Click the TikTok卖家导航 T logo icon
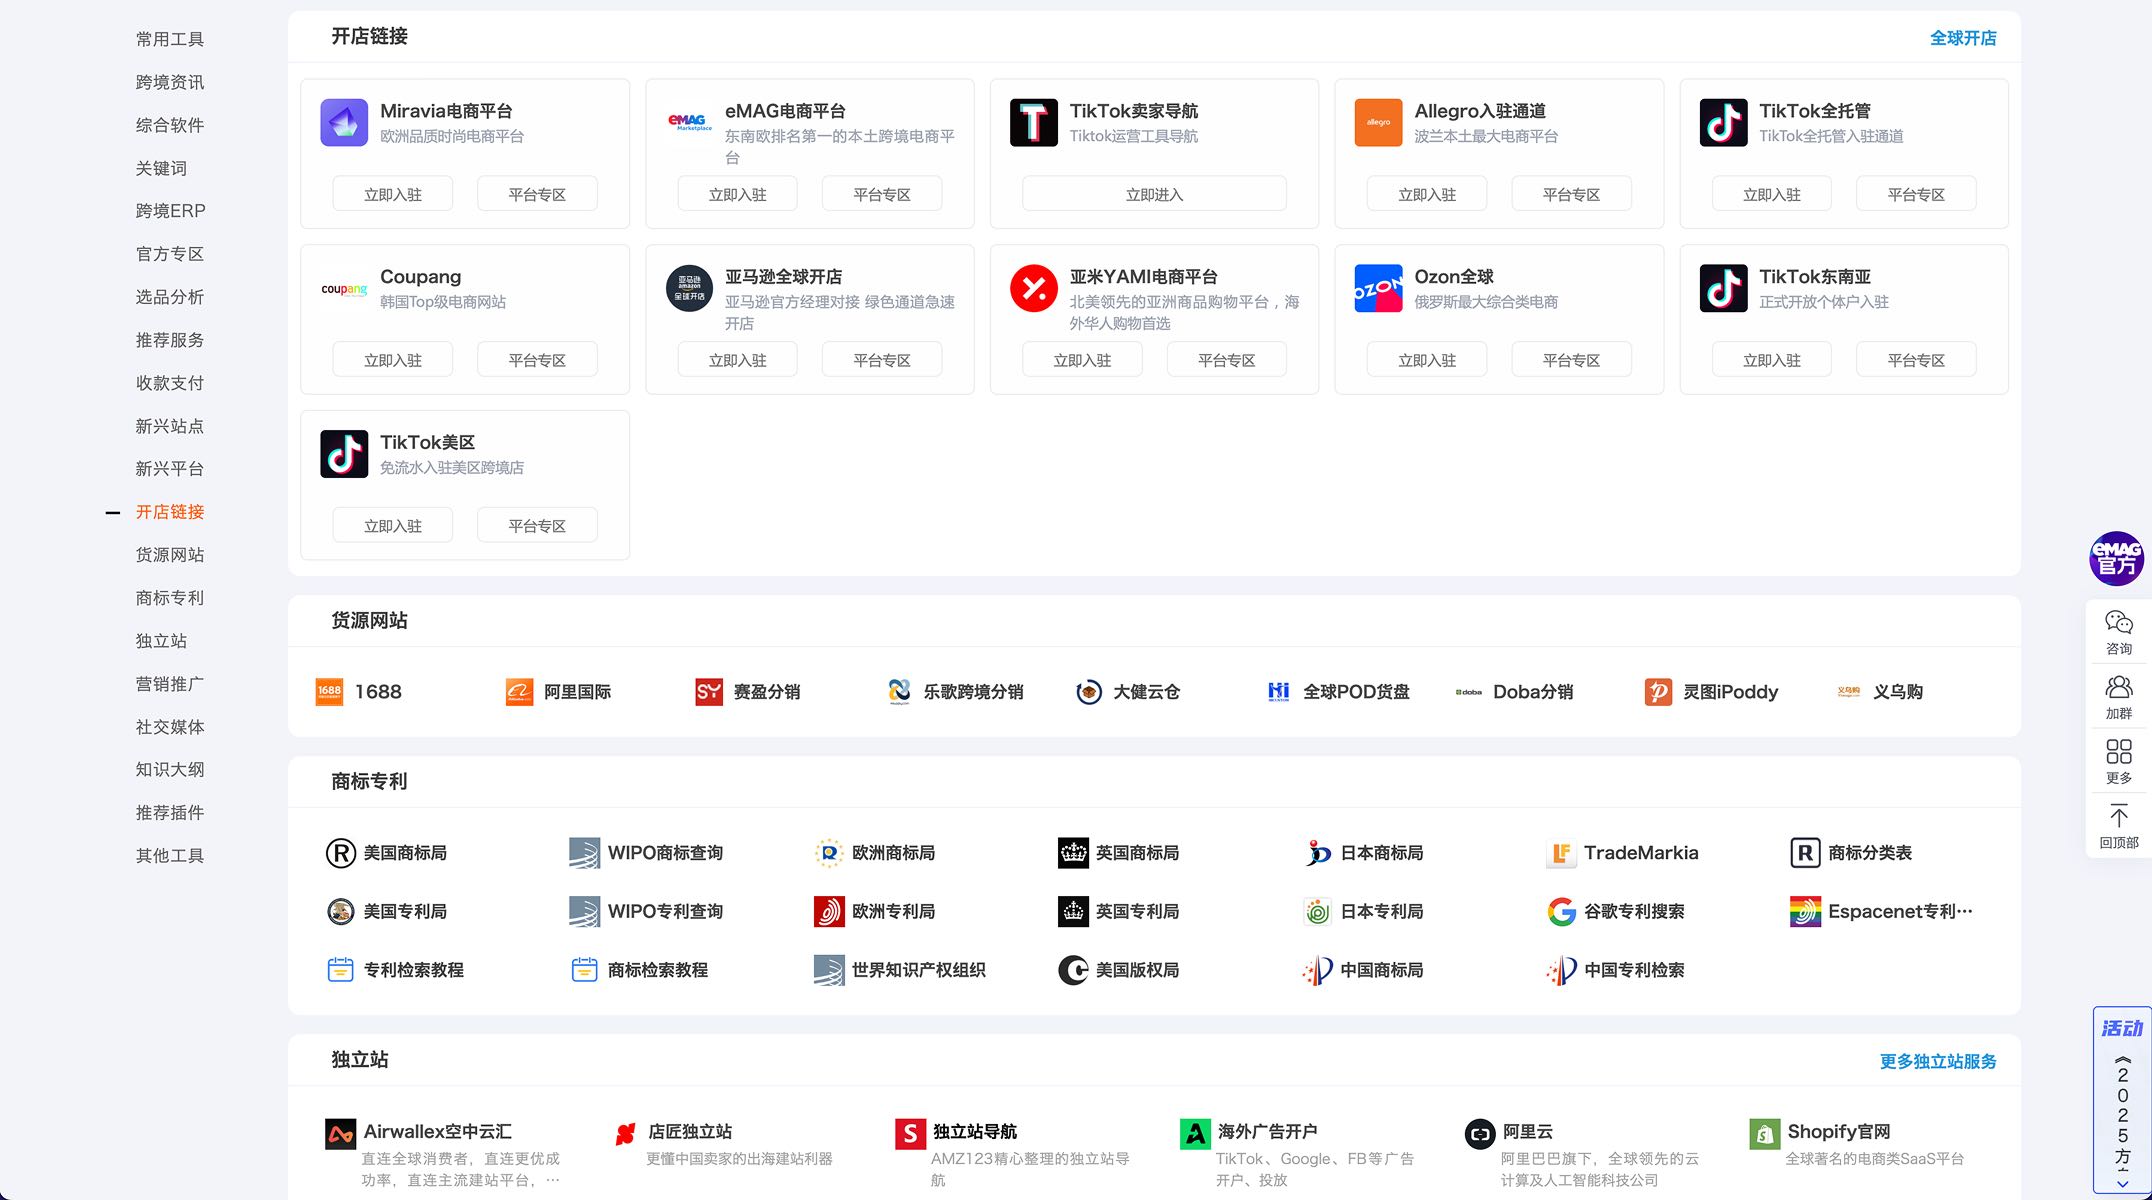 click(x=1034, y=123)
